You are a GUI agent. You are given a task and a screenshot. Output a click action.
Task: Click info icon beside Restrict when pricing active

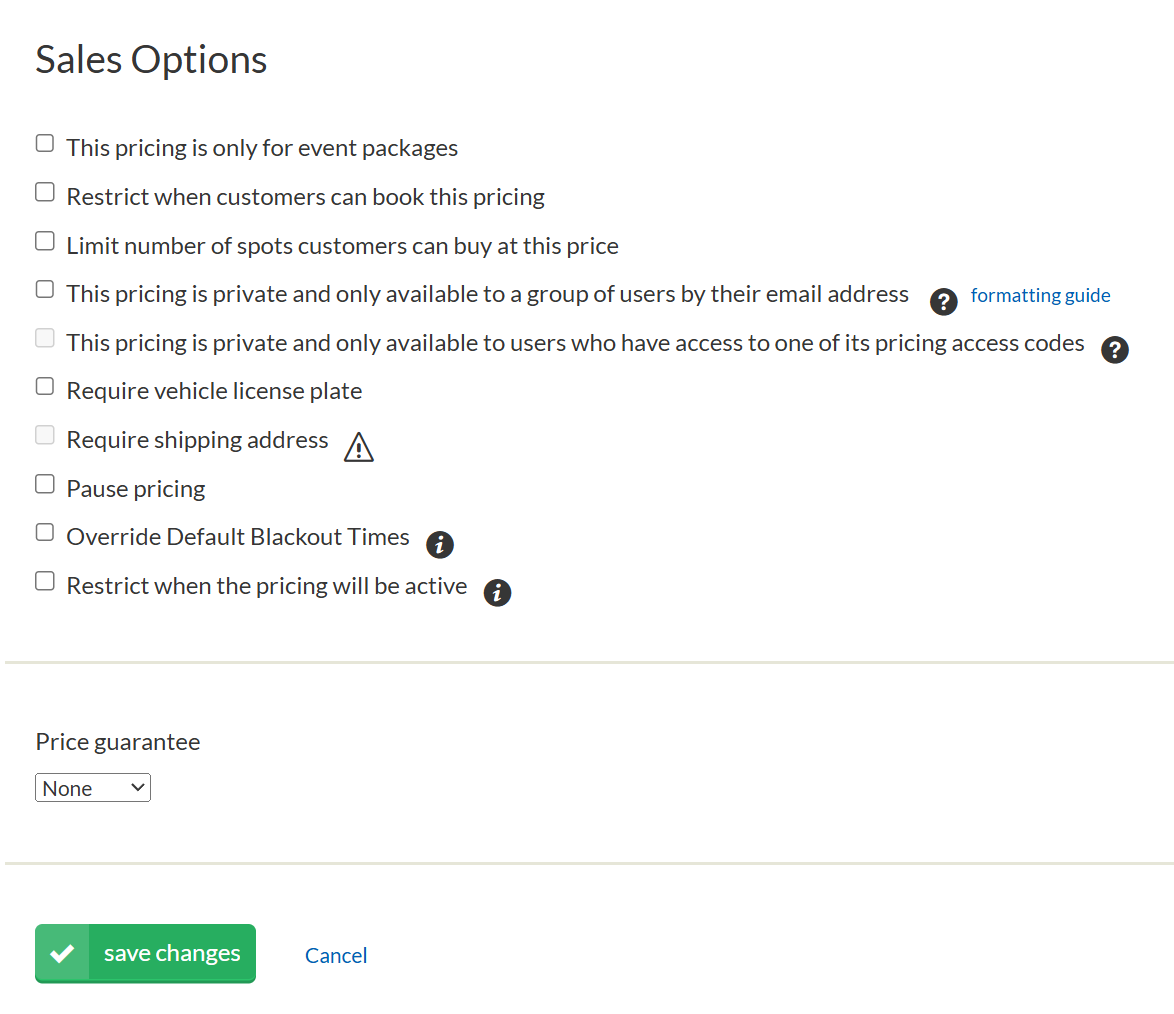tap(497, 593)
